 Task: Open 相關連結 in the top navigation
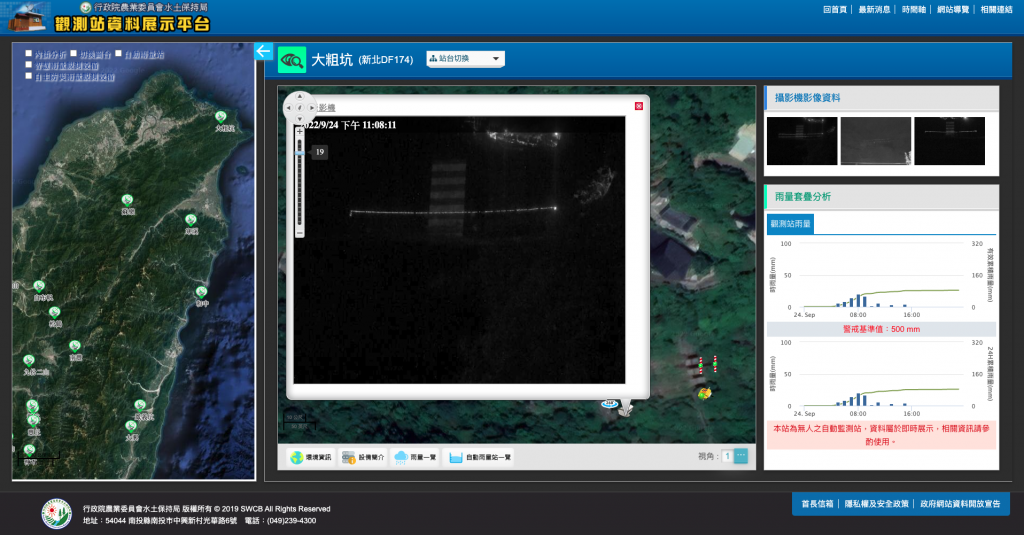996,10
